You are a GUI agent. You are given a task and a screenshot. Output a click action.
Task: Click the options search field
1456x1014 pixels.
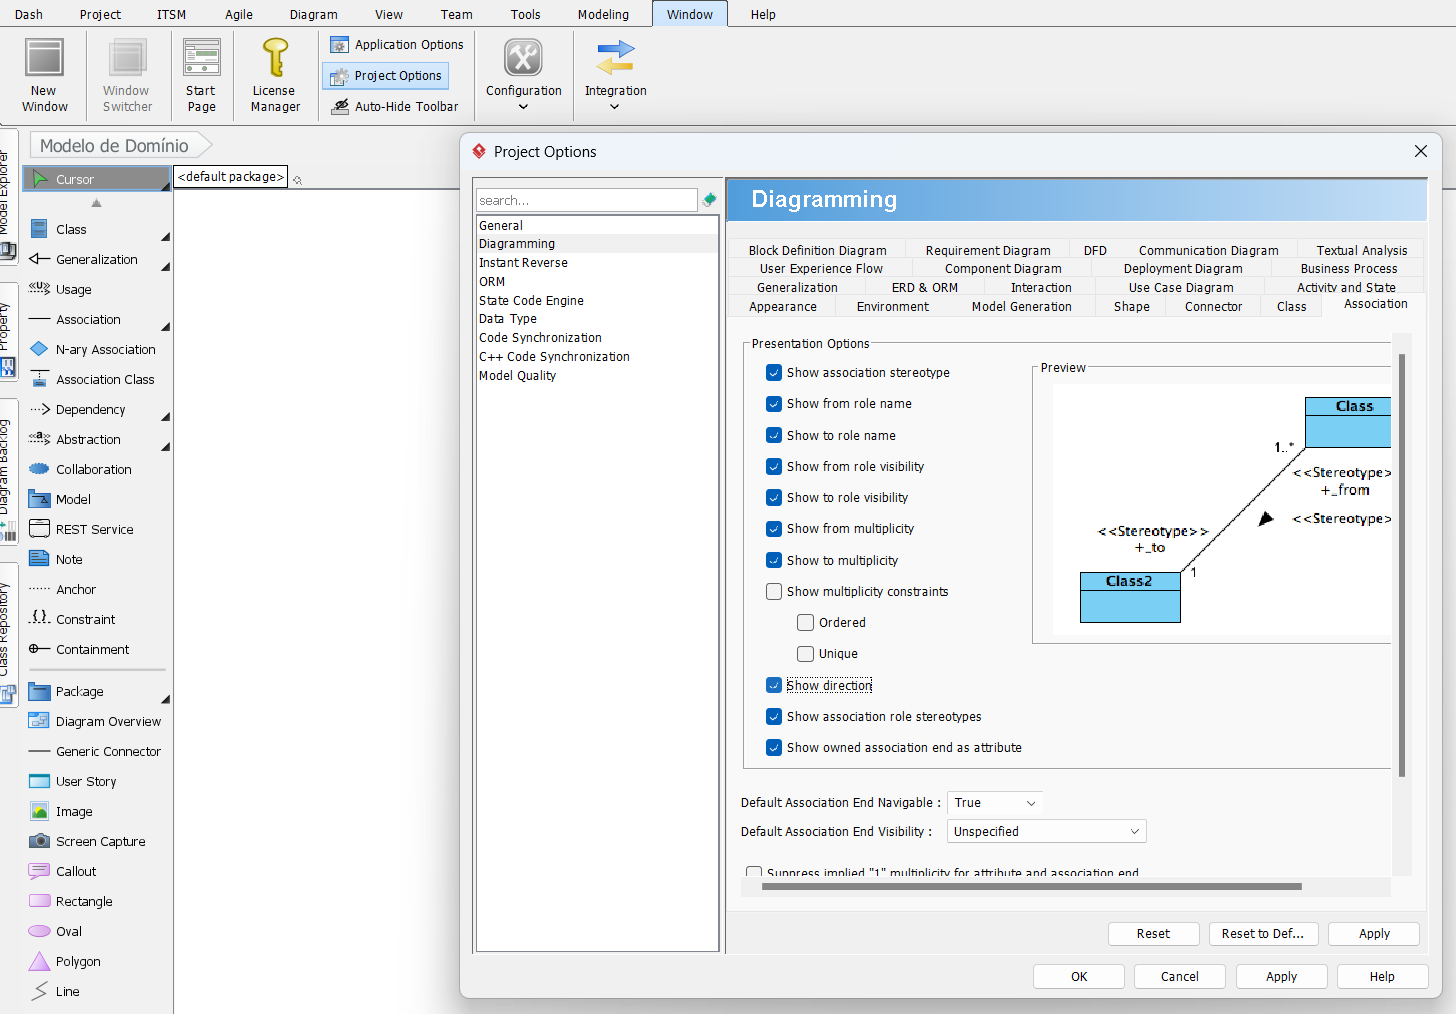tap(586, 200)
